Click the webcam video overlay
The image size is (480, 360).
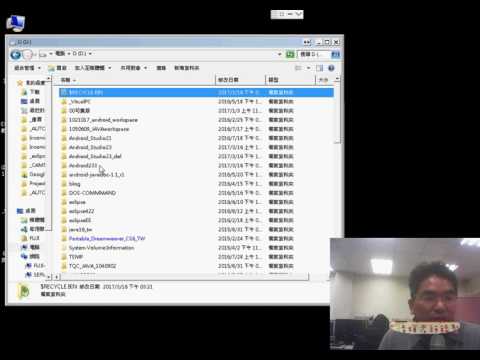point(405,294)
